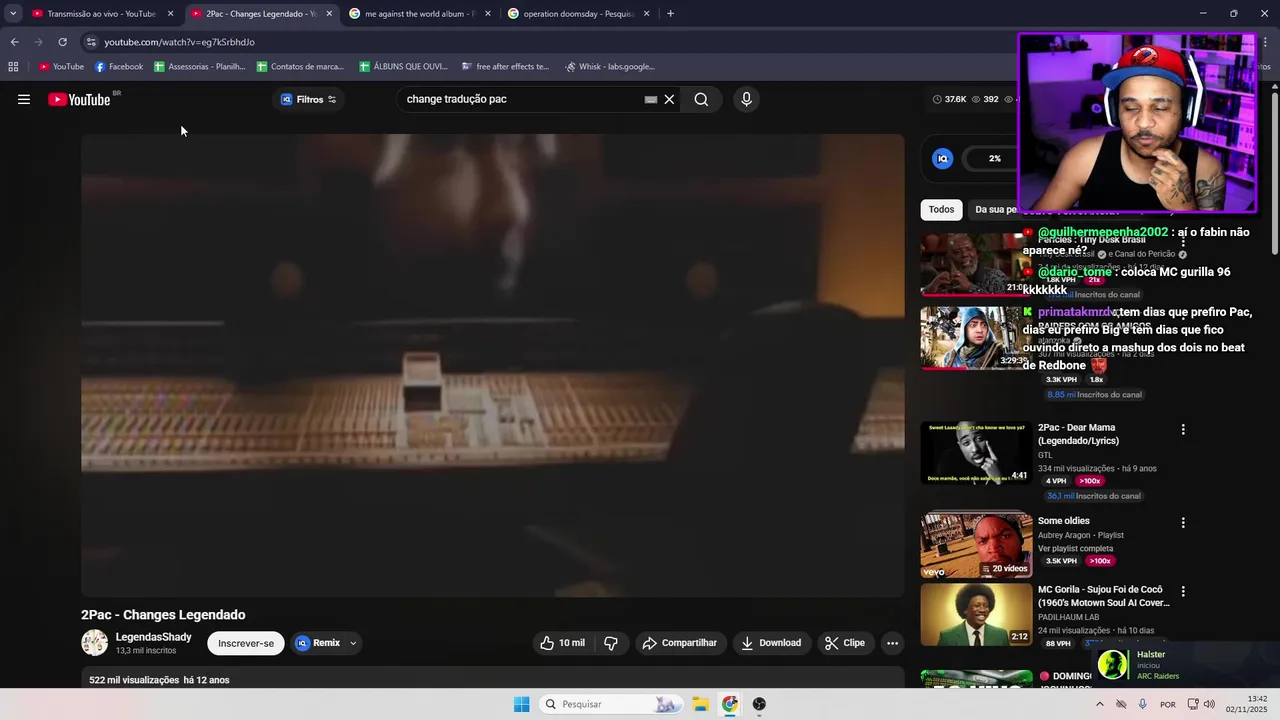The height and width of the screenshot is (720, 1280).
Task: Expand the Remix dropdown chevron
Action: pyautogui.click(x=353, y=643)
